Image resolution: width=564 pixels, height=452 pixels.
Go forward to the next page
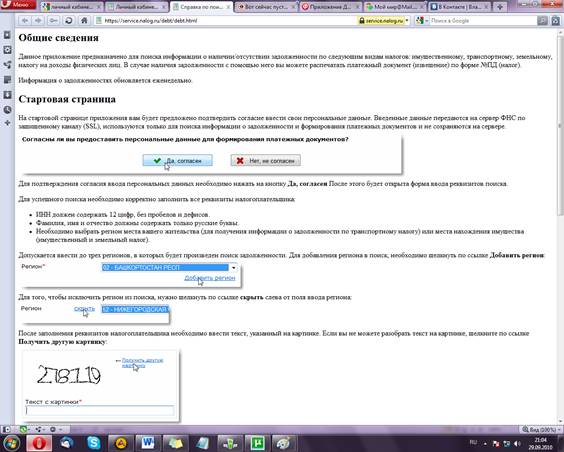pos(38,20)
